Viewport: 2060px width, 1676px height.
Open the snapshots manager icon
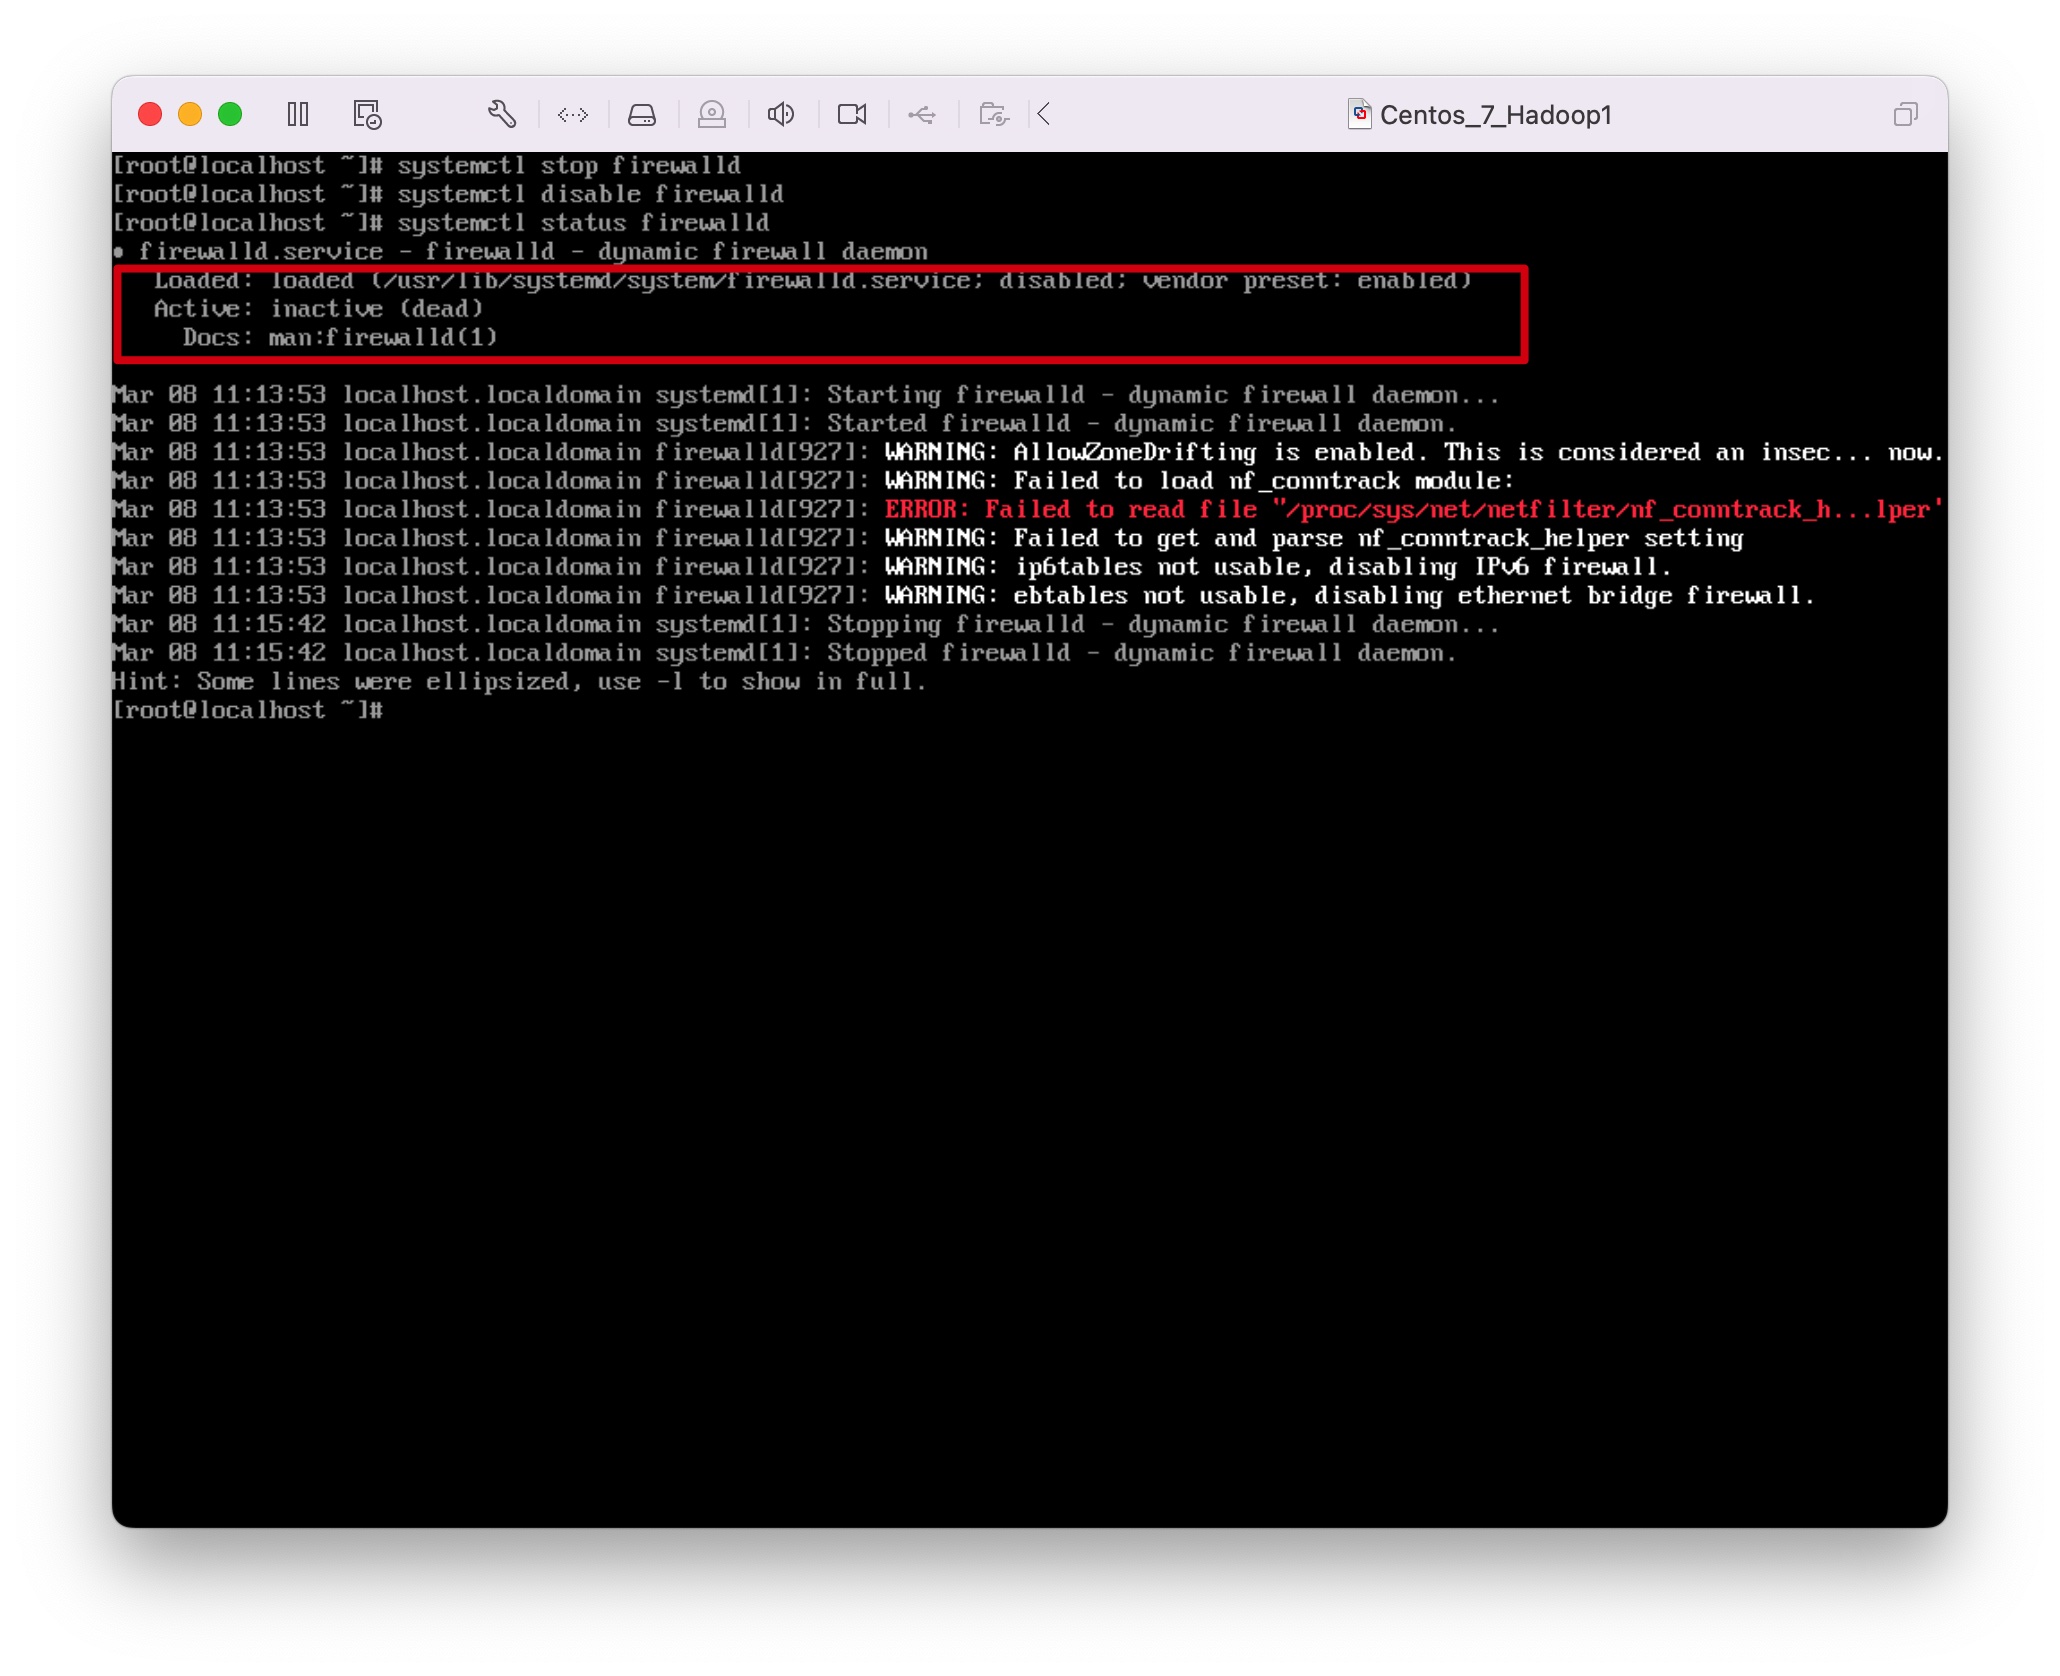368,114
